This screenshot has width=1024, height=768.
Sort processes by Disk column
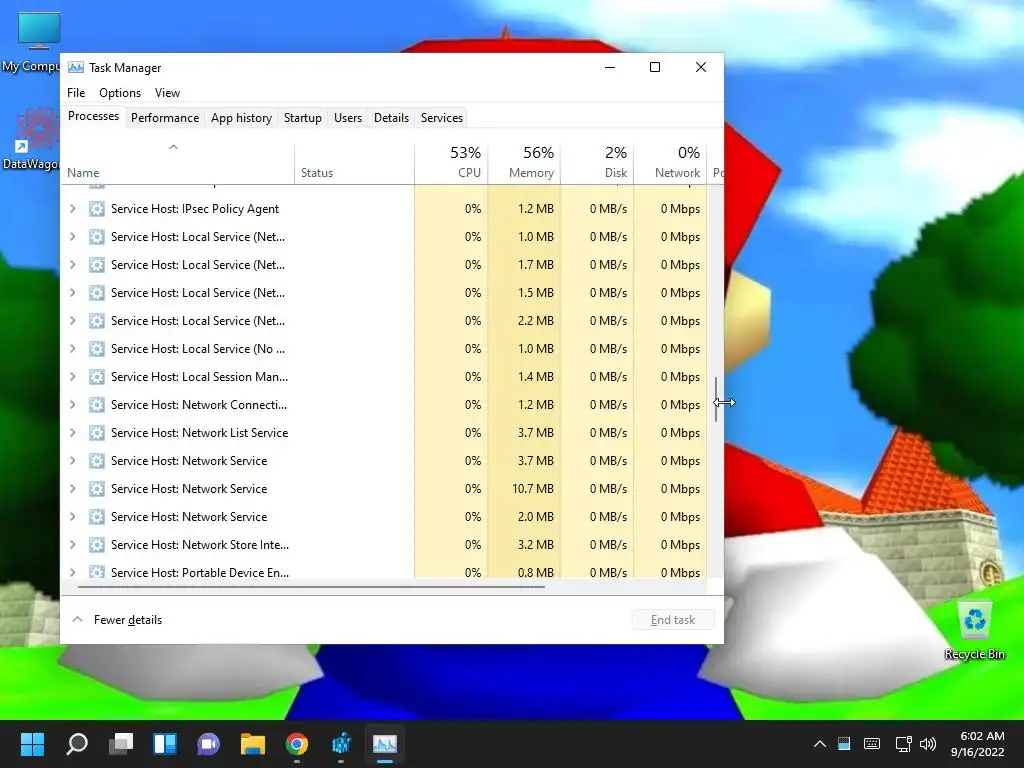[x=598, y=163]
